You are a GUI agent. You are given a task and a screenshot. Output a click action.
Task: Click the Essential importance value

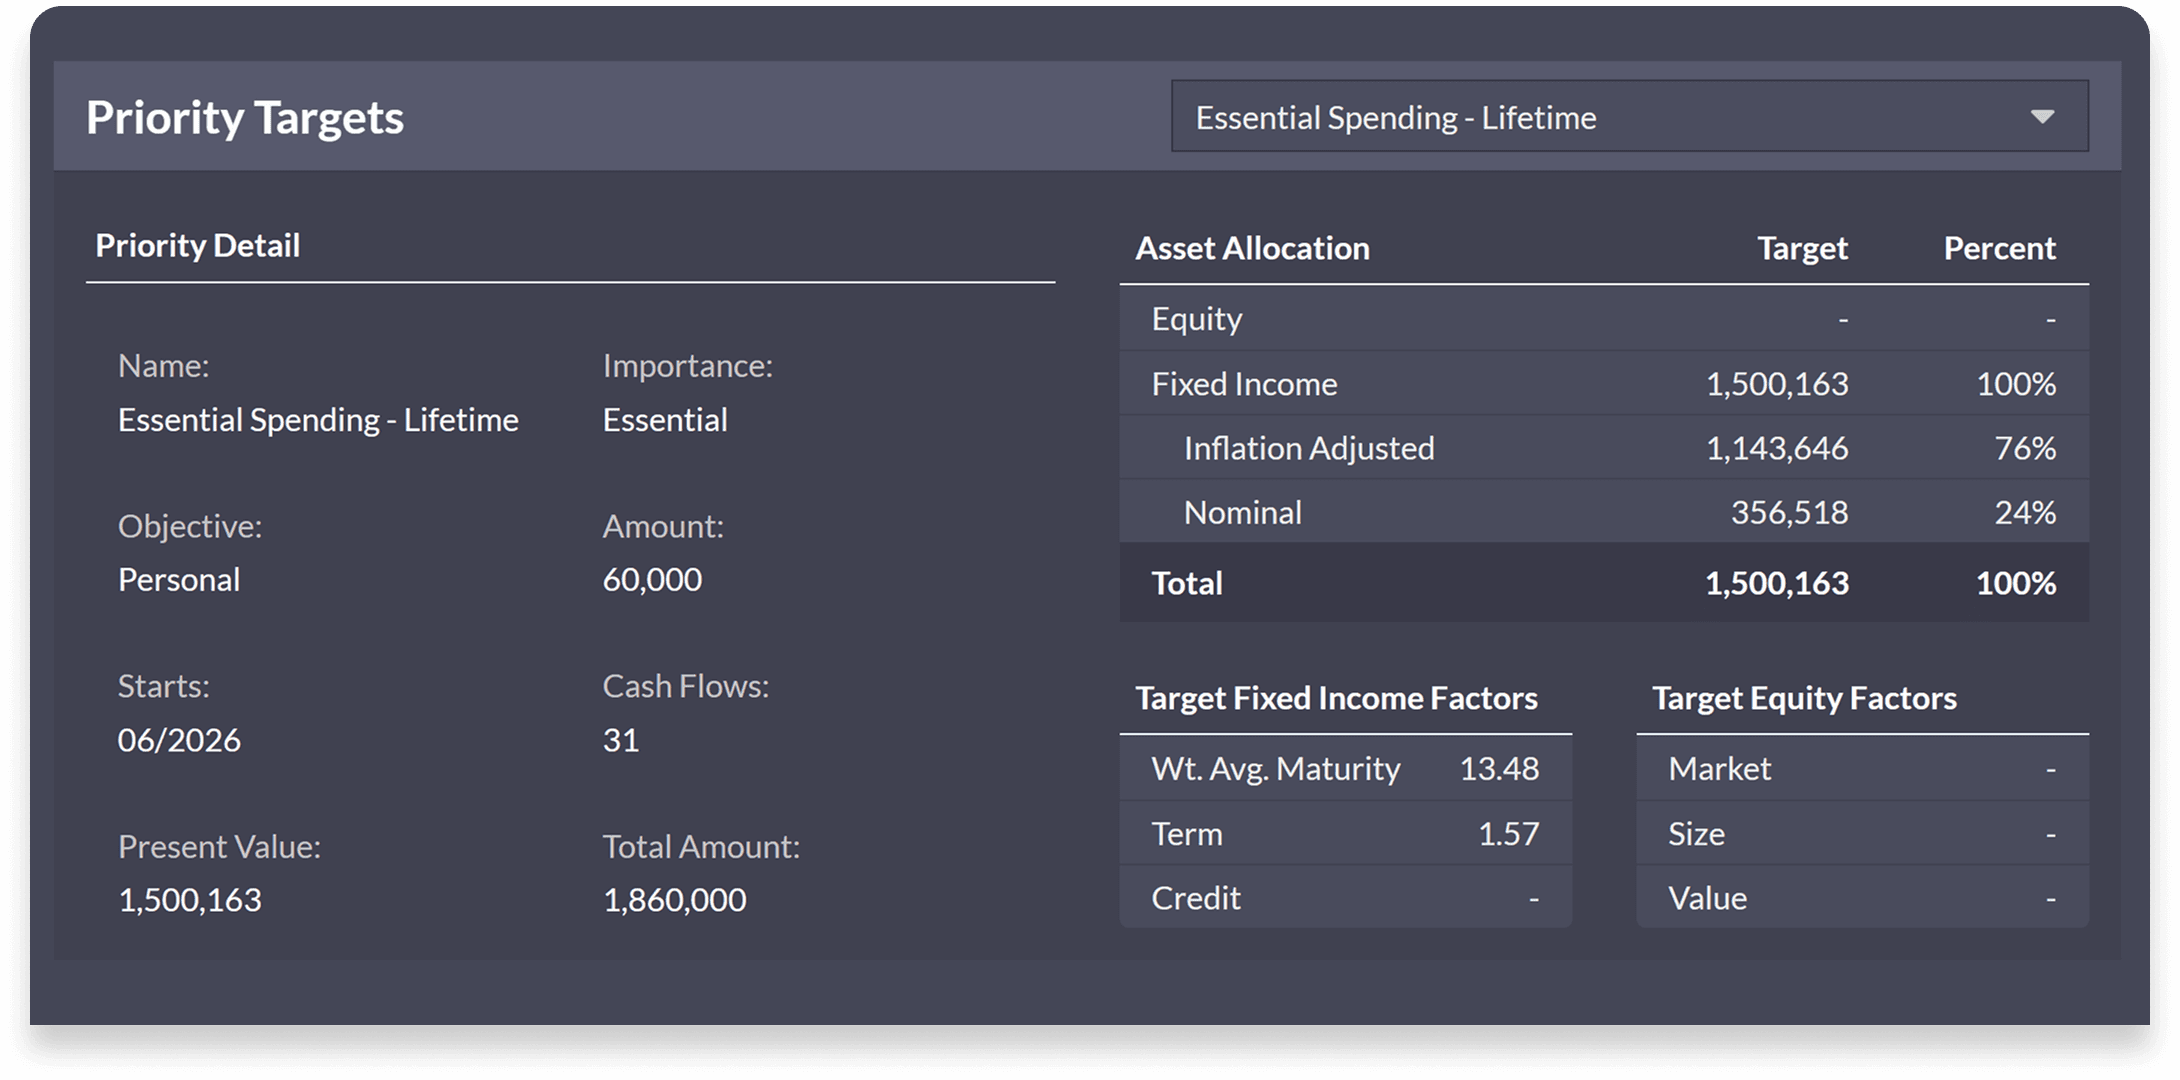point(665,420)
